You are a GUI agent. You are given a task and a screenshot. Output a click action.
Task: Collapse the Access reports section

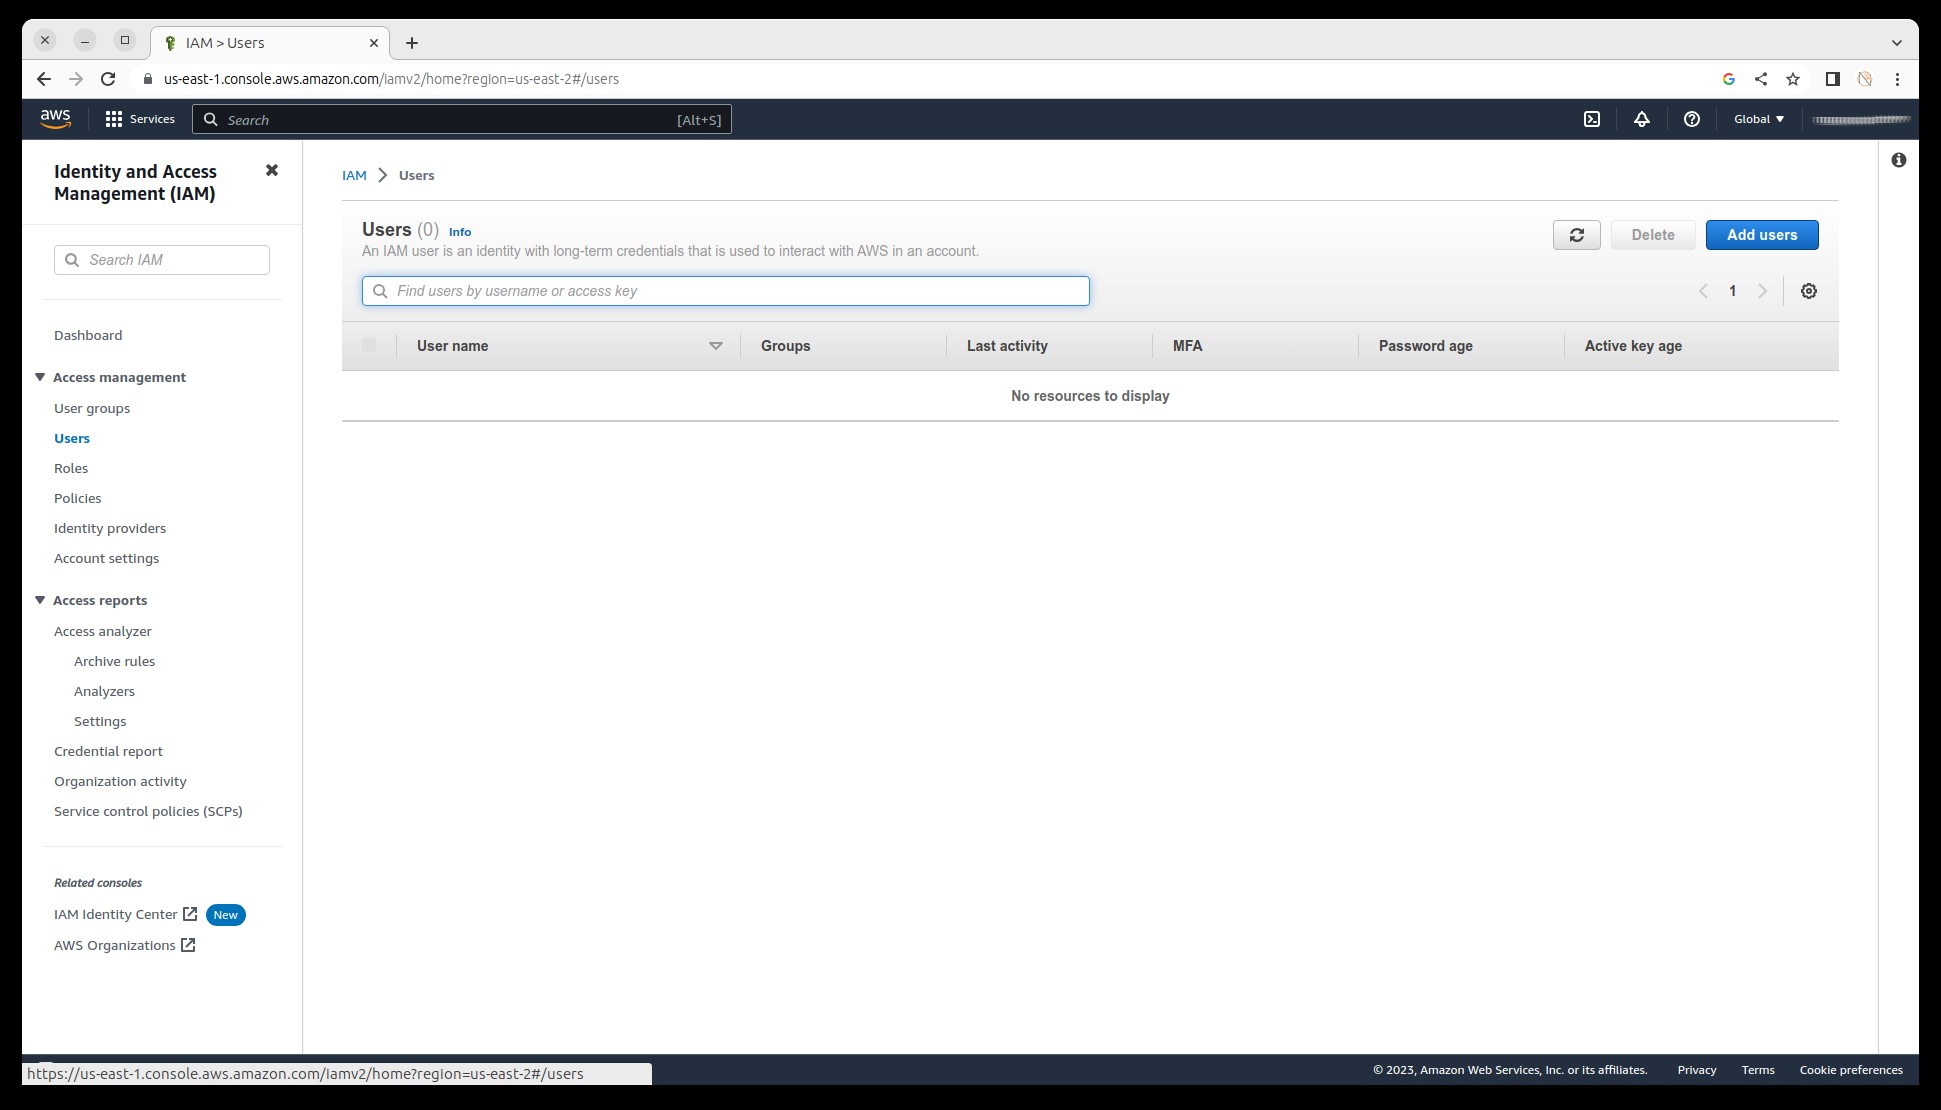click(40, 600)
